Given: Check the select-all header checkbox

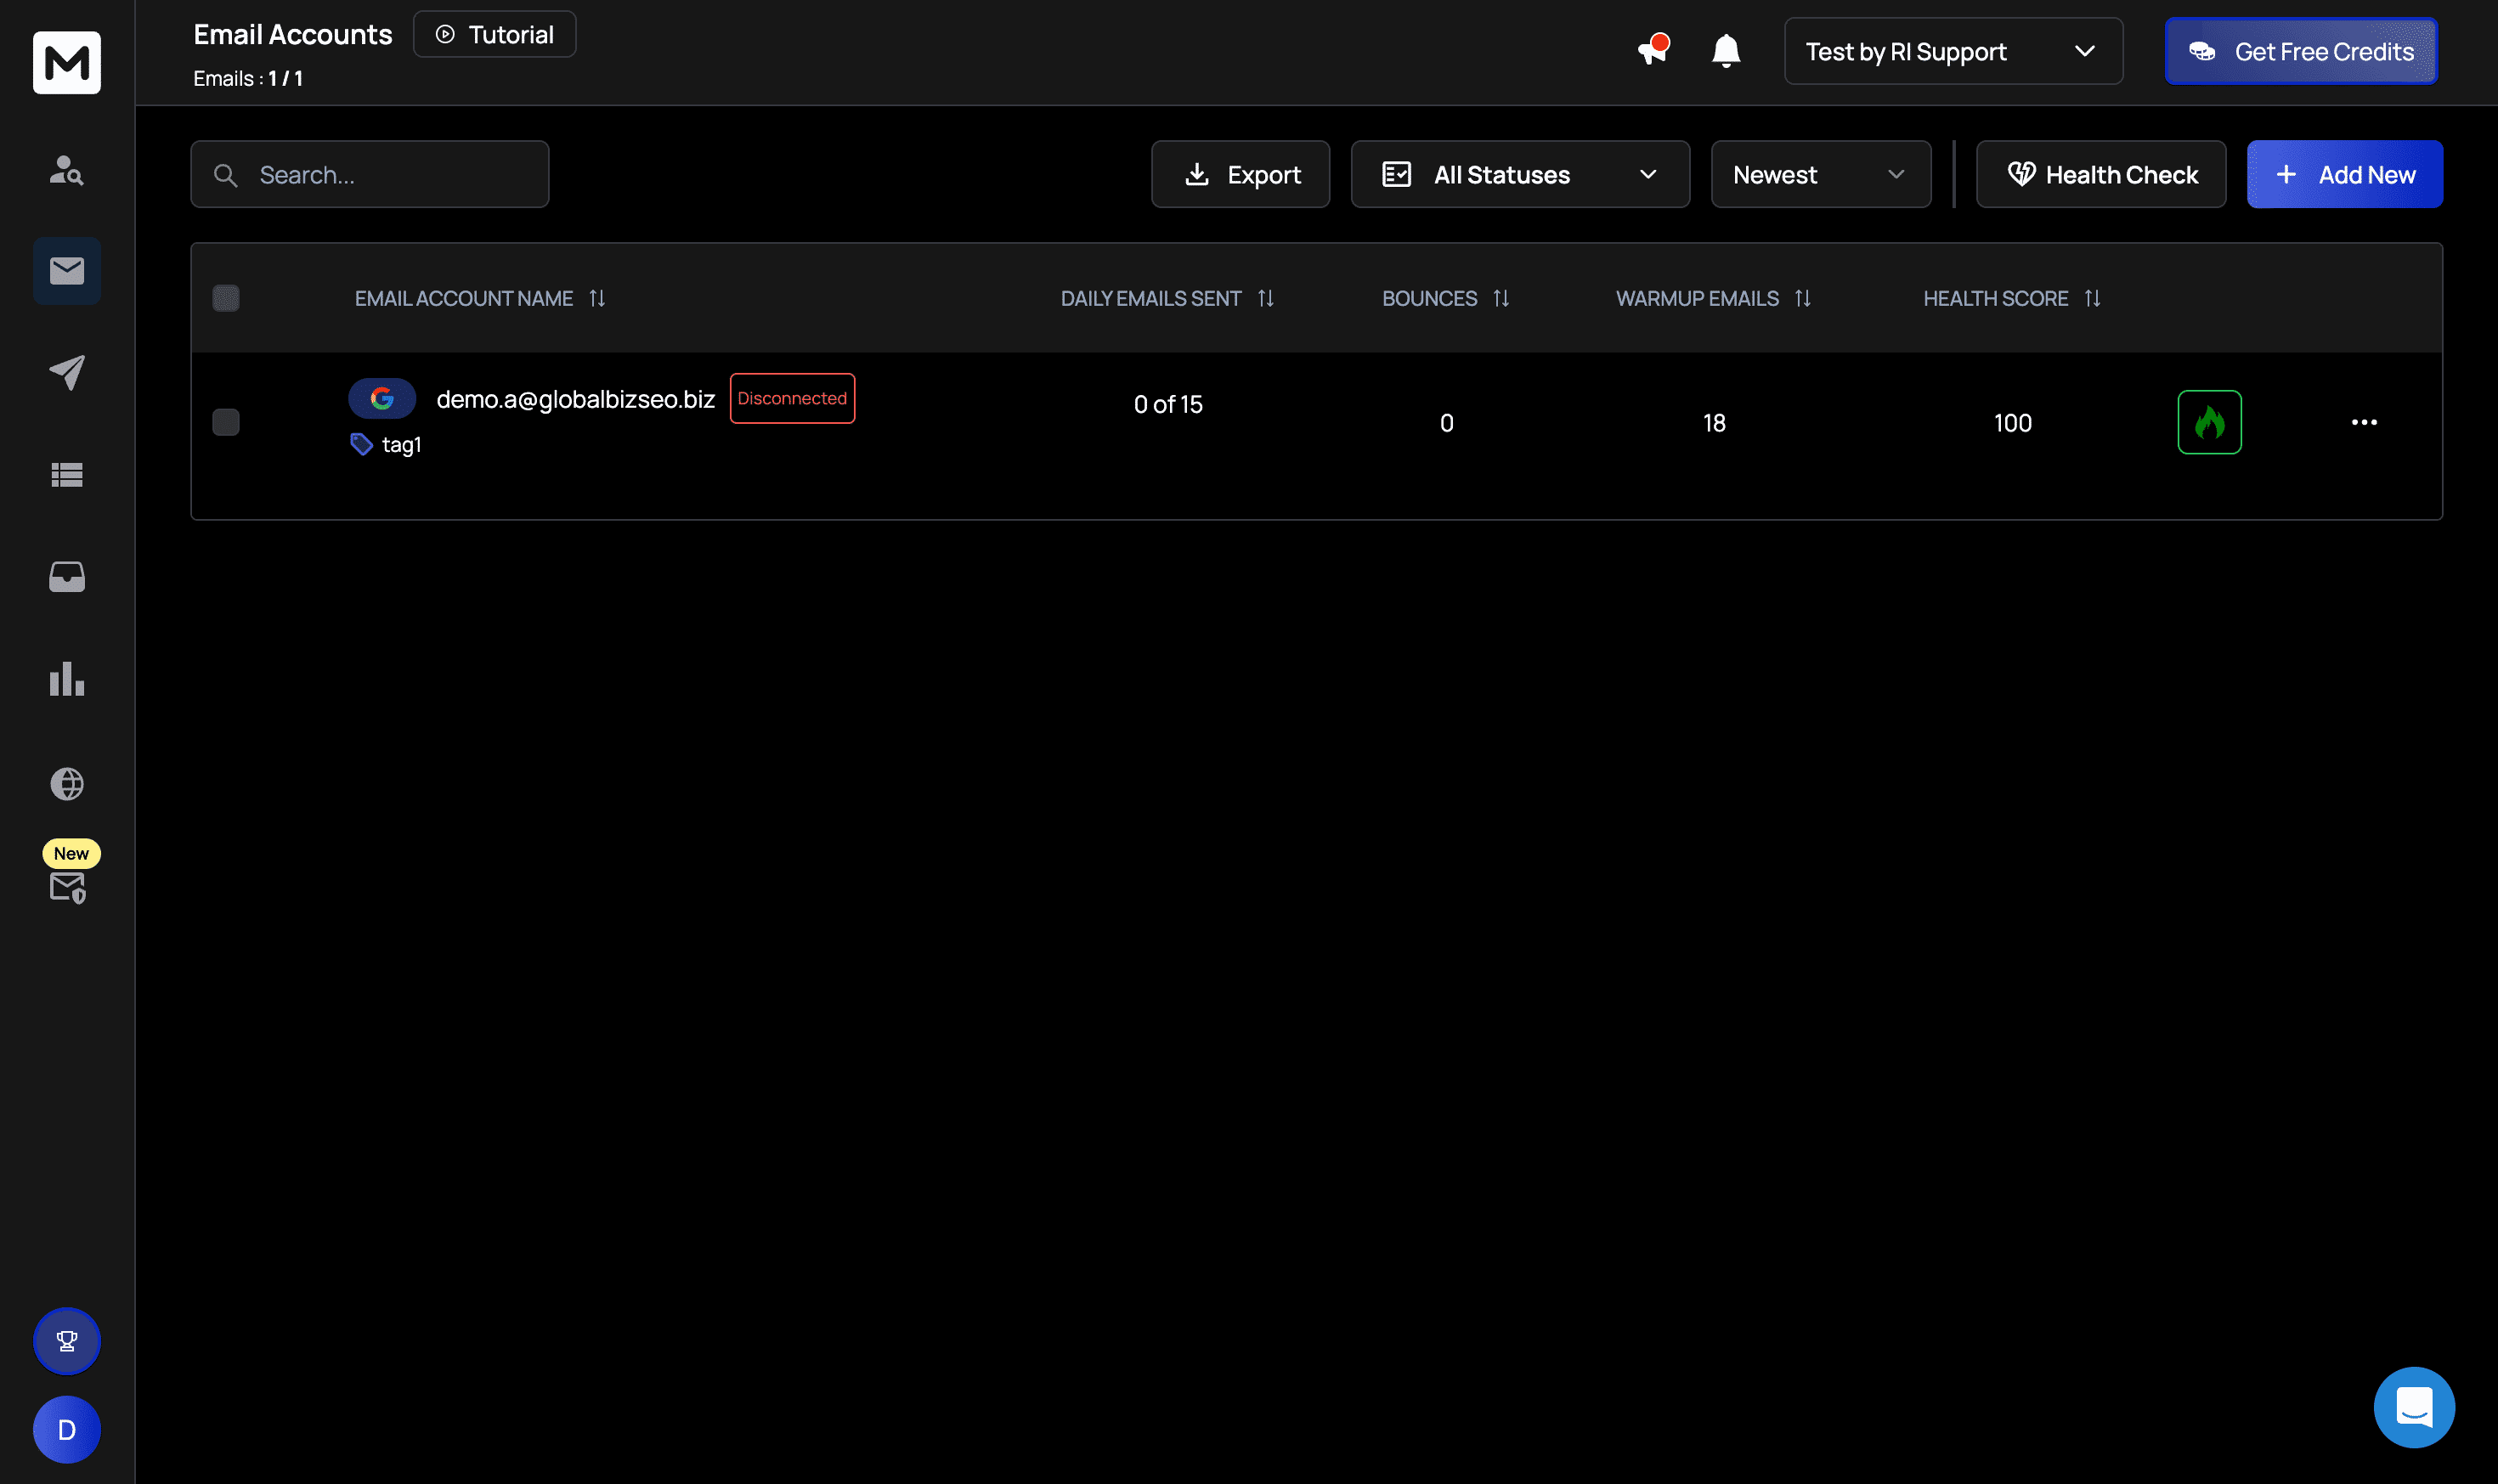Looking at the screenshot, I should click(226, 298).
